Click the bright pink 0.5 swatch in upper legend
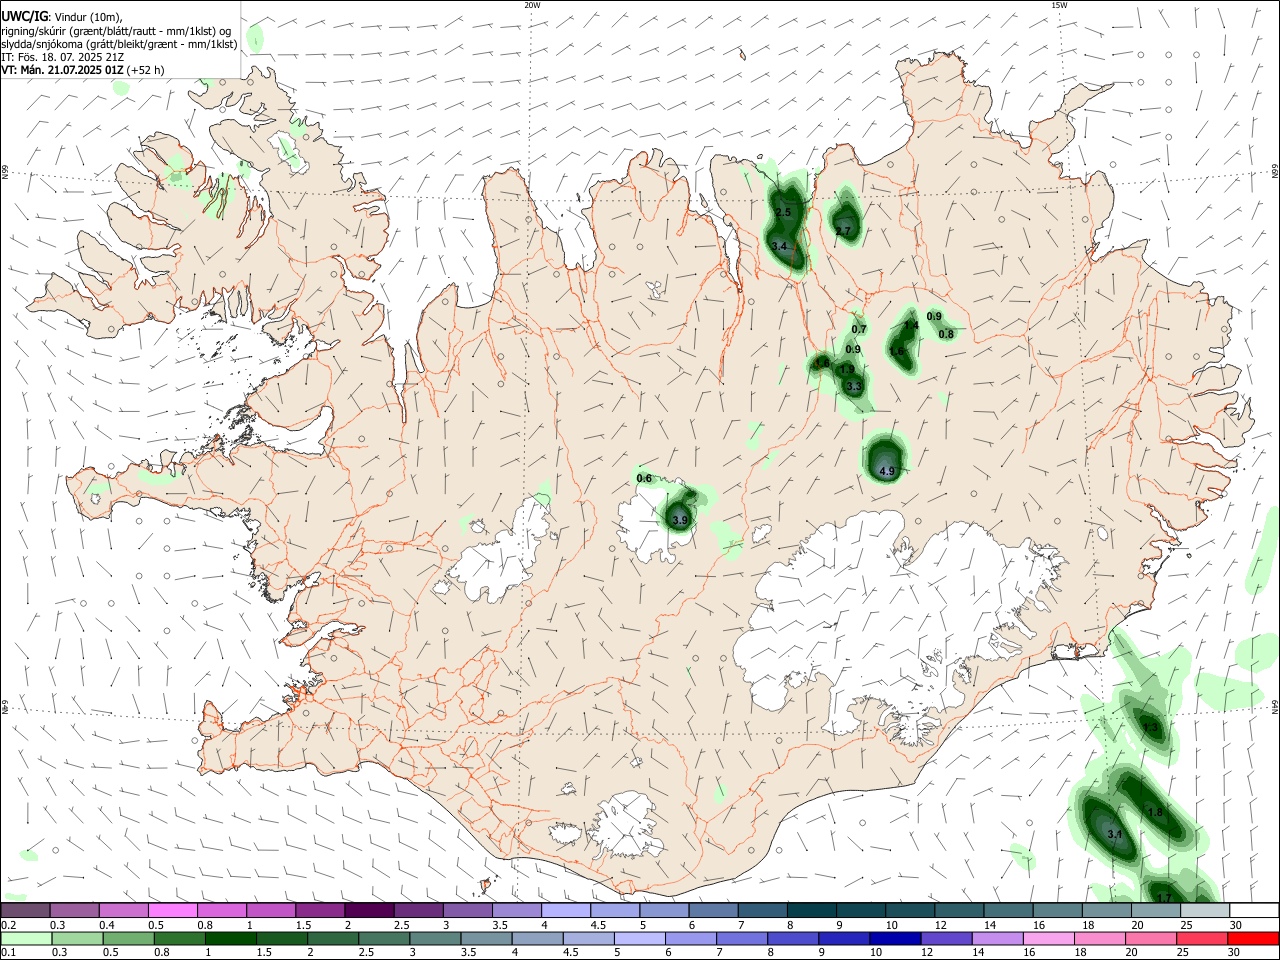This screenshot has width=1280, height=960. [173, 911]
